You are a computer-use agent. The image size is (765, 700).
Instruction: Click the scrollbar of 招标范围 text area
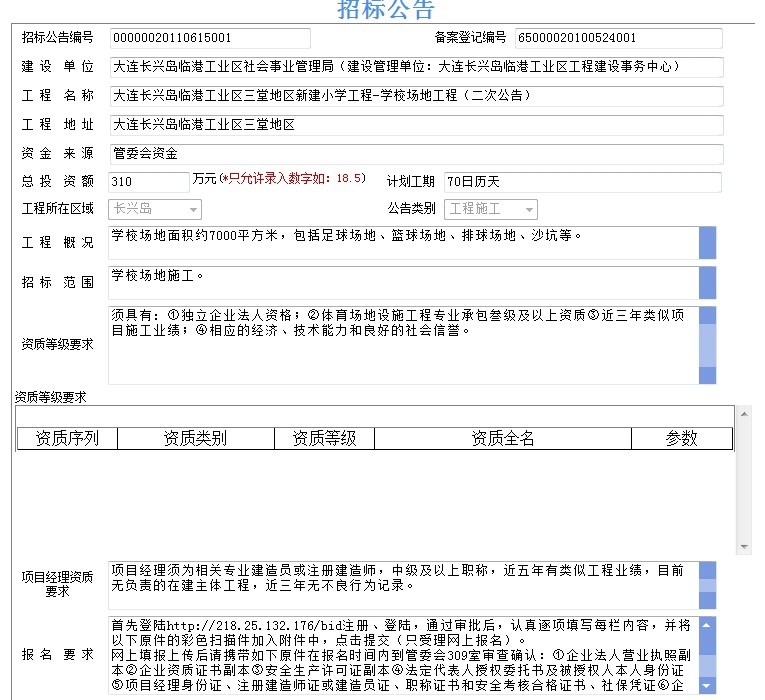tap(707, 282)
